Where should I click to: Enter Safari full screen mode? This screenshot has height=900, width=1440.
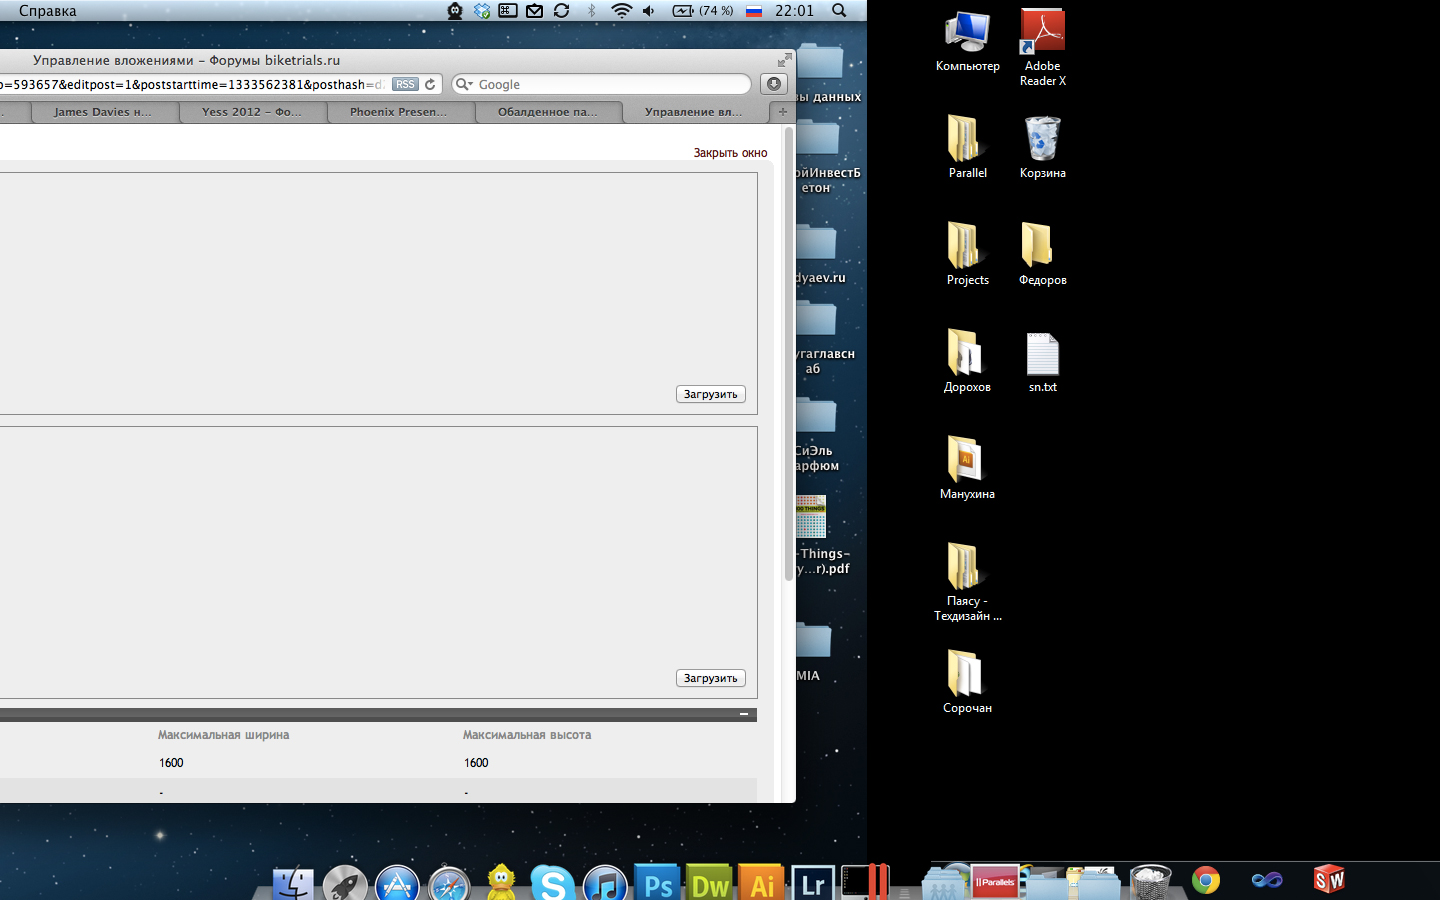tap(785, 60)
